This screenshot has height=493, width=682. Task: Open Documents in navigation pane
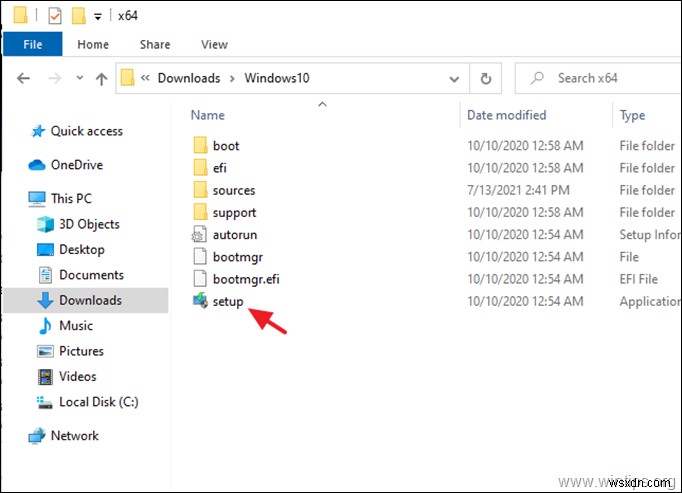pyautogui.click(x=91, y=275)
